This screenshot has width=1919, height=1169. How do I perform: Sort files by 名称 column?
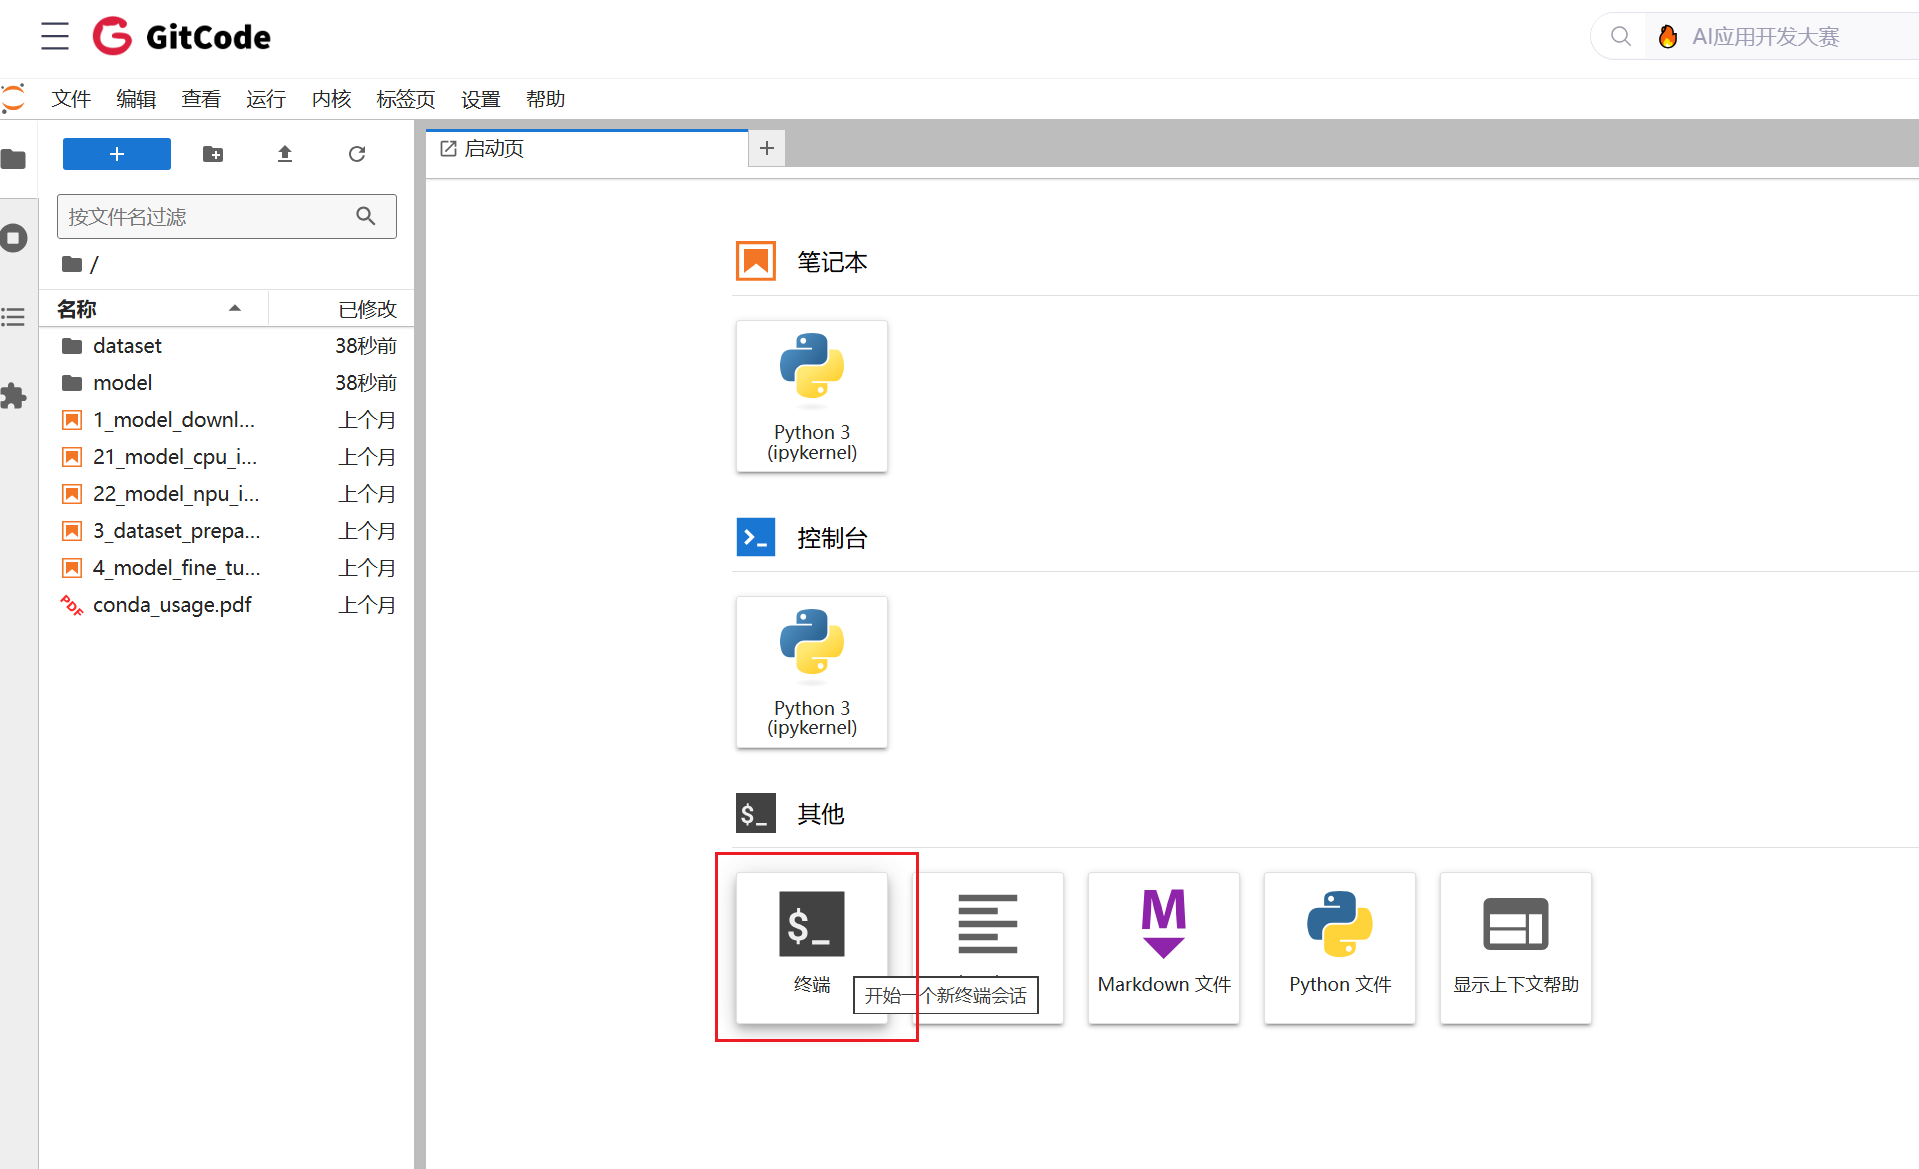[x=154, y=309]
